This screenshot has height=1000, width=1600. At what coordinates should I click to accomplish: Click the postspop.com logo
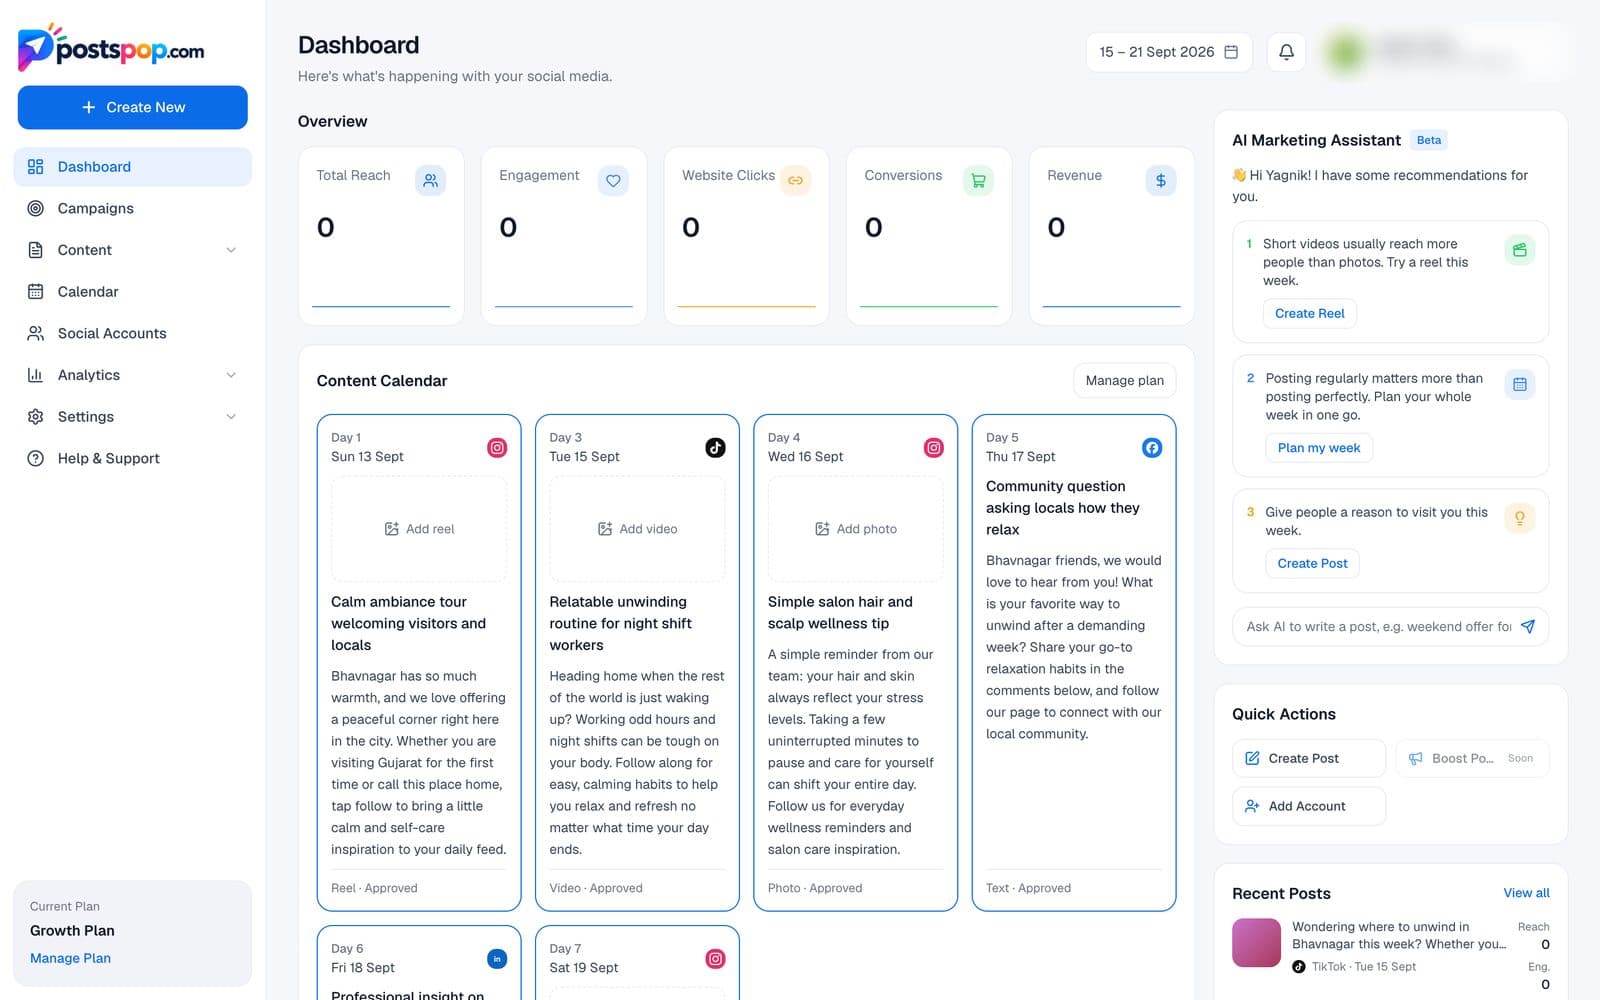point(111,48)
